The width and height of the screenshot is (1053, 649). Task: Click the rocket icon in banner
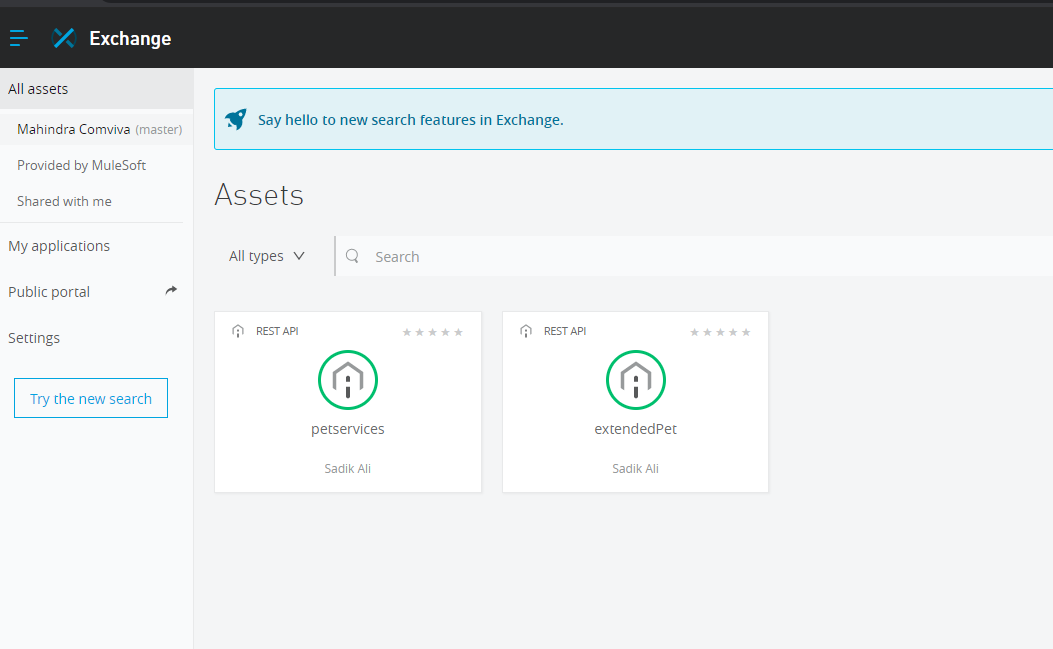pyautogui.click(x=236, y=119)
